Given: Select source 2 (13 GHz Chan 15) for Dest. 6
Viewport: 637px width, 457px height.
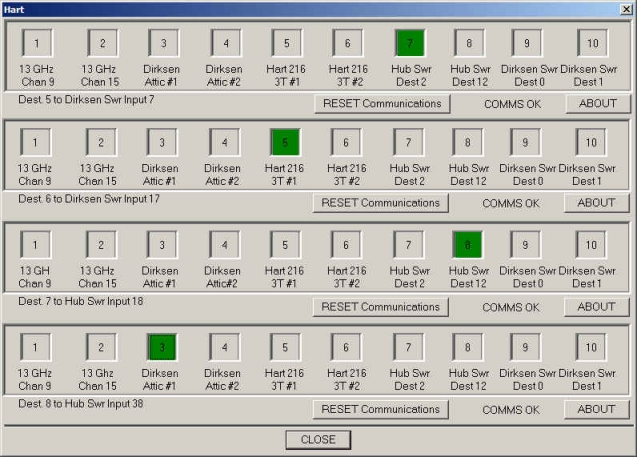Looking at the screenshot, I should point(101,142).
